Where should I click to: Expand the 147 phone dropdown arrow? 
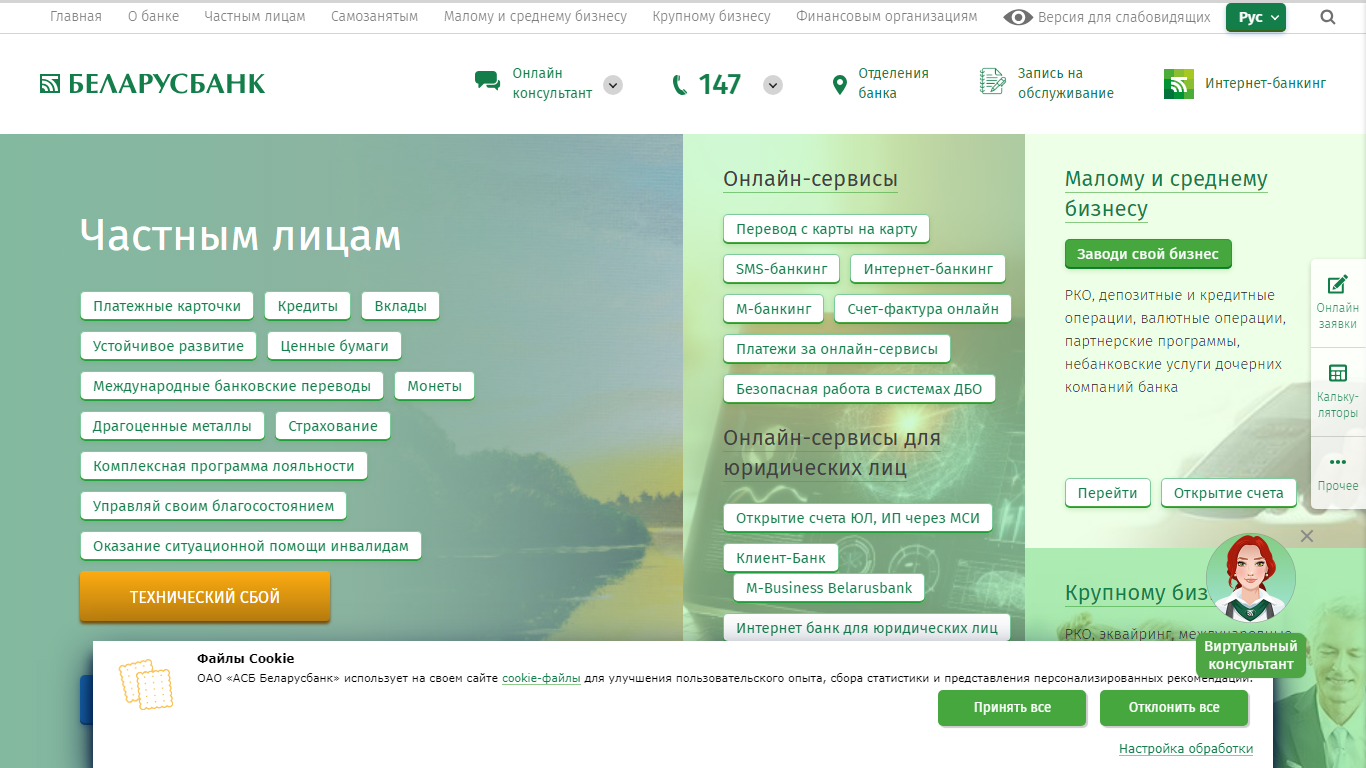773,85
